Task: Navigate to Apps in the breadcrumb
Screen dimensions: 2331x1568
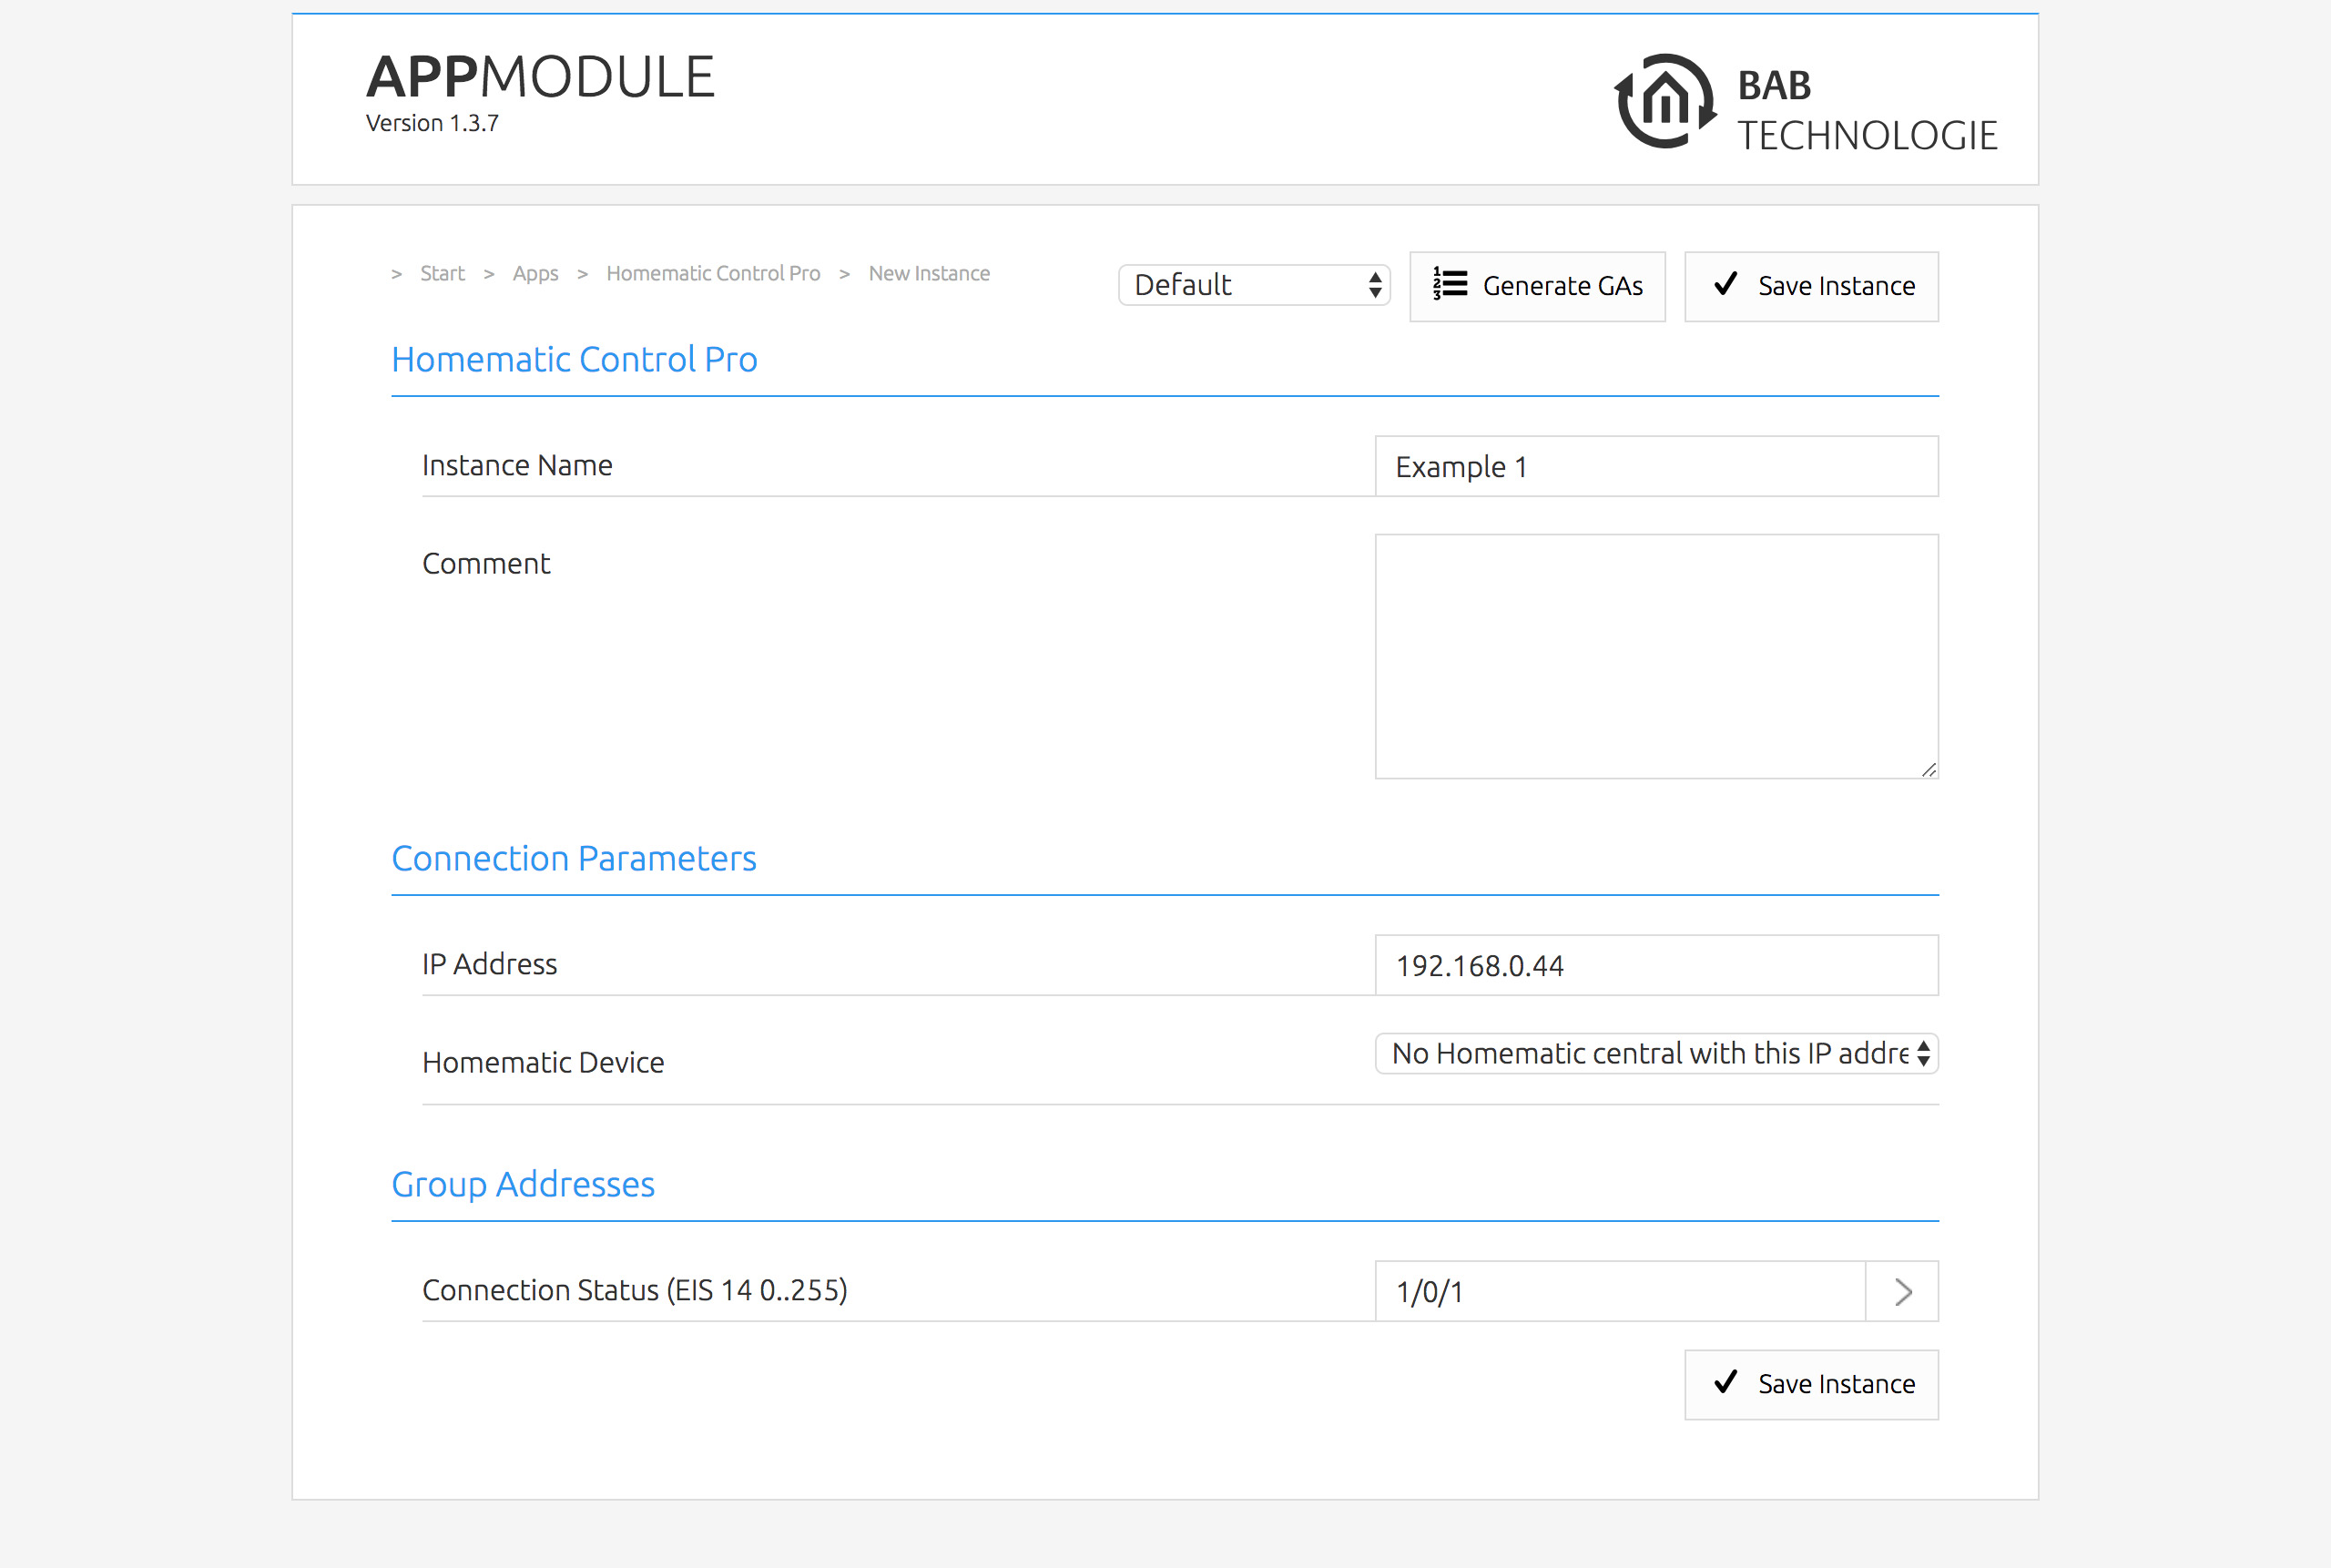Action: [x=535, y=273]
